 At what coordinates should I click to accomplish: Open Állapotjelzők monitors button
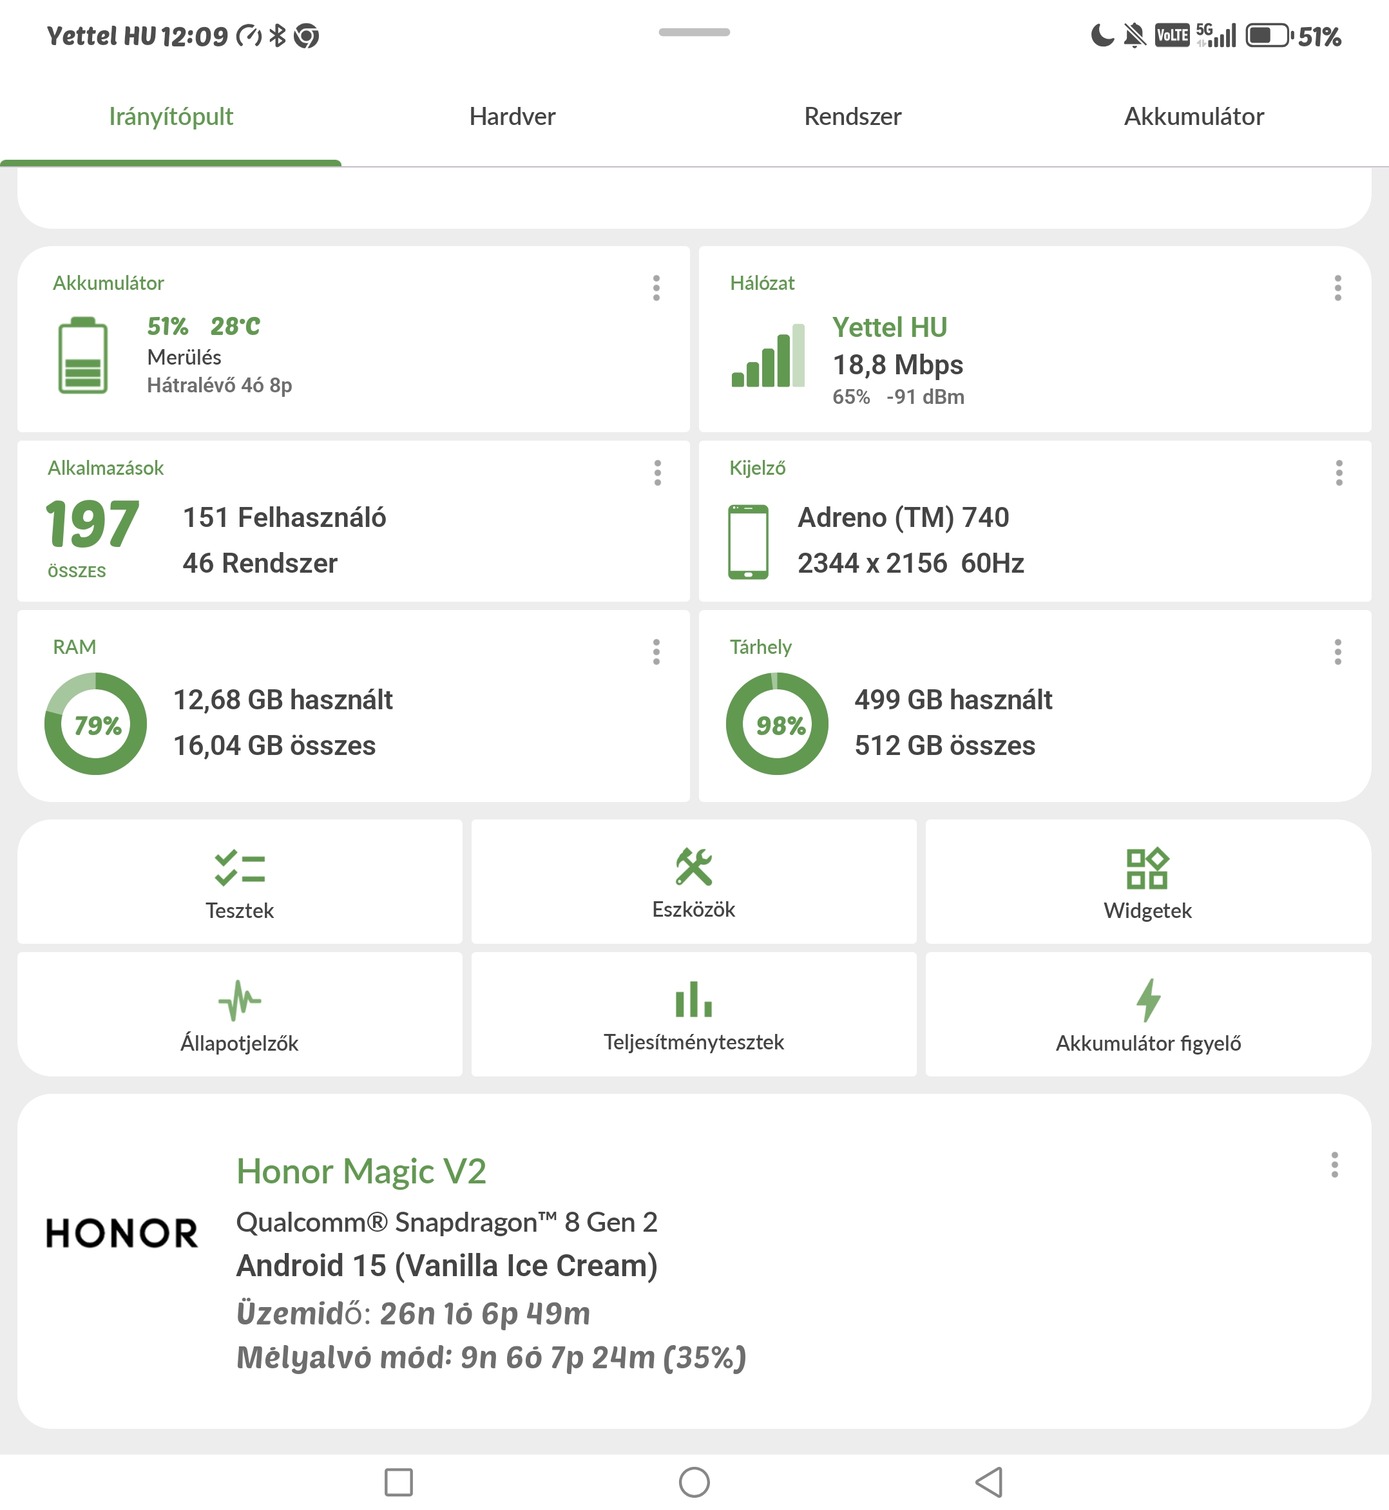(240, 1014)
